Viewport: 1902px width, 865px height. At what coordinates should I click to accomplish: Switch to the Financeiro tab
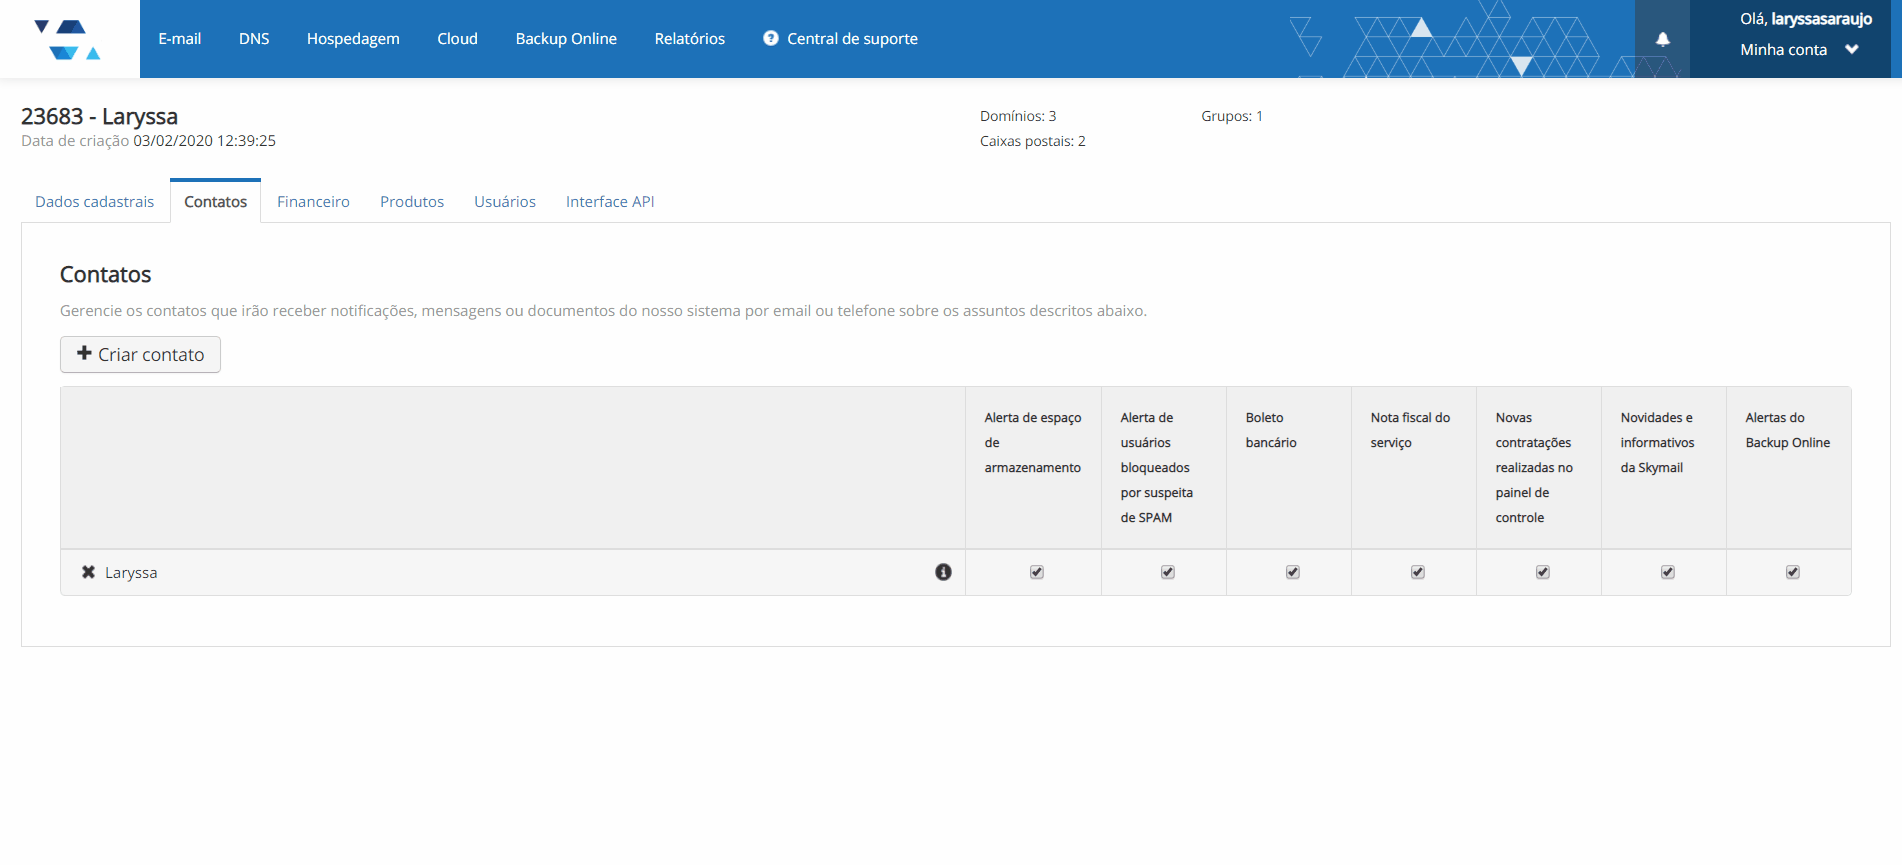(313, 202)
